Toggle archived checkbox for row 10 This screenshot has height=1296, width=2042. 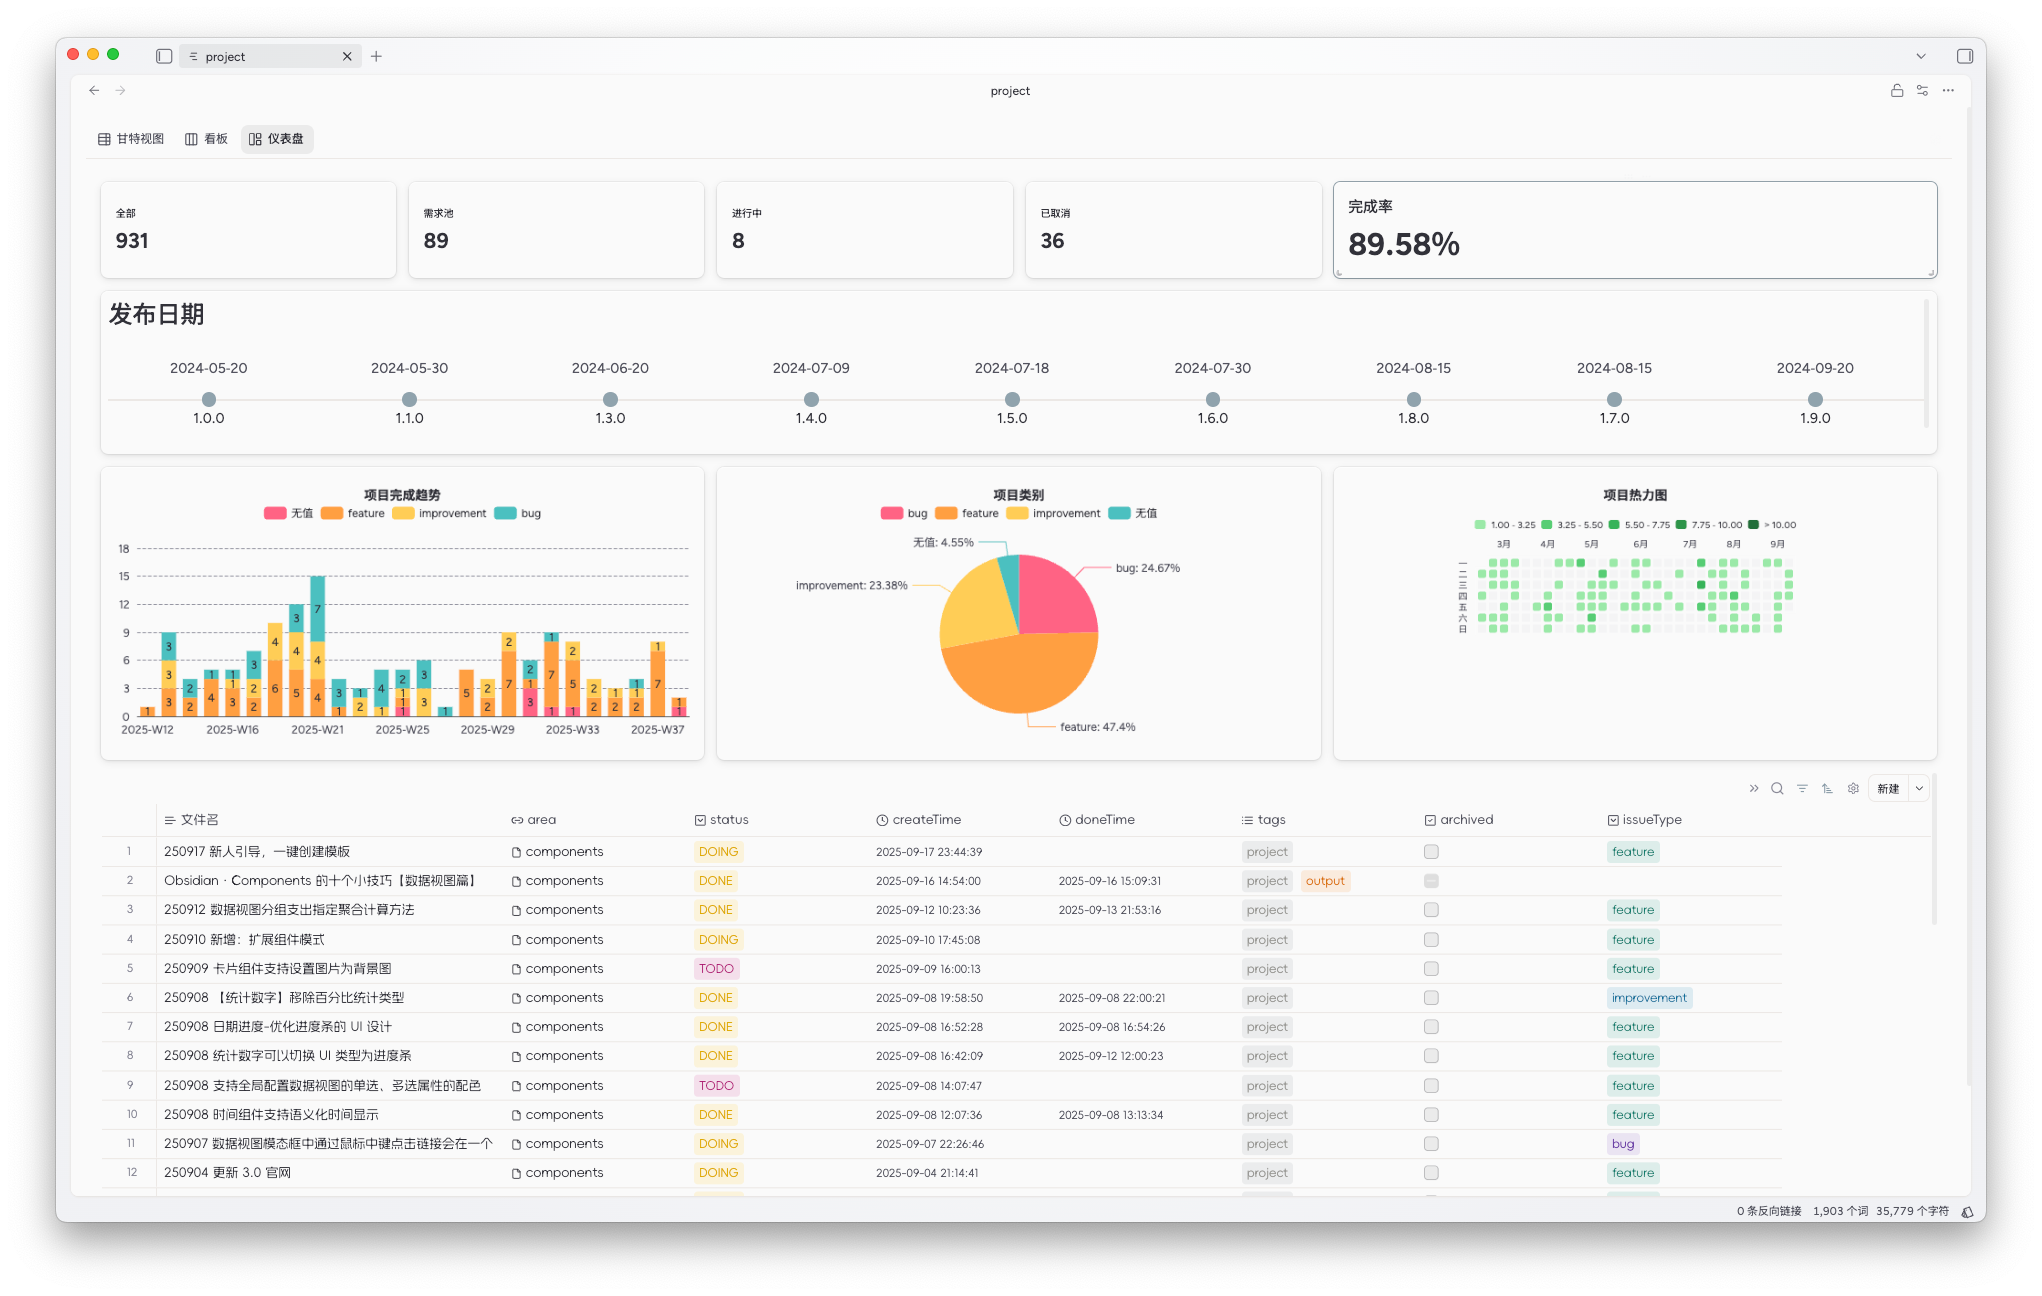click(1431, 1115)
